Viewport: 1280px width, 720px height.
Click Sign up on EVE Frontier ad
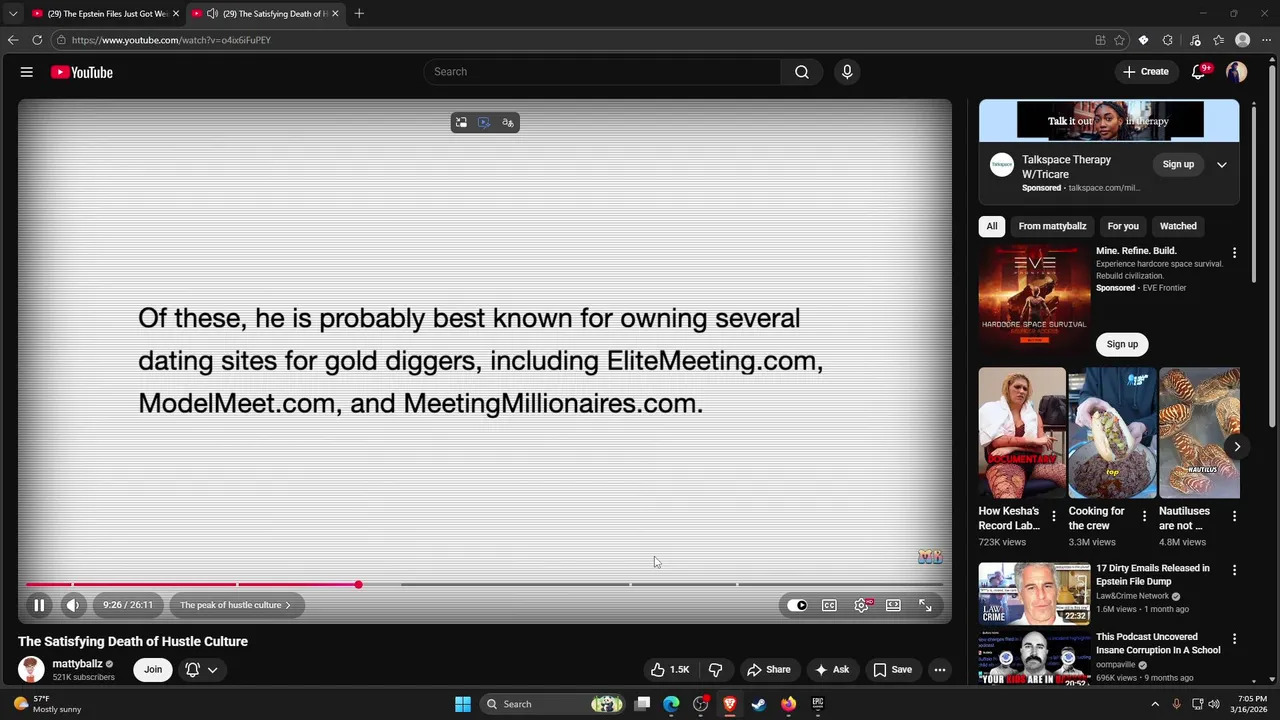[1122, 344]
